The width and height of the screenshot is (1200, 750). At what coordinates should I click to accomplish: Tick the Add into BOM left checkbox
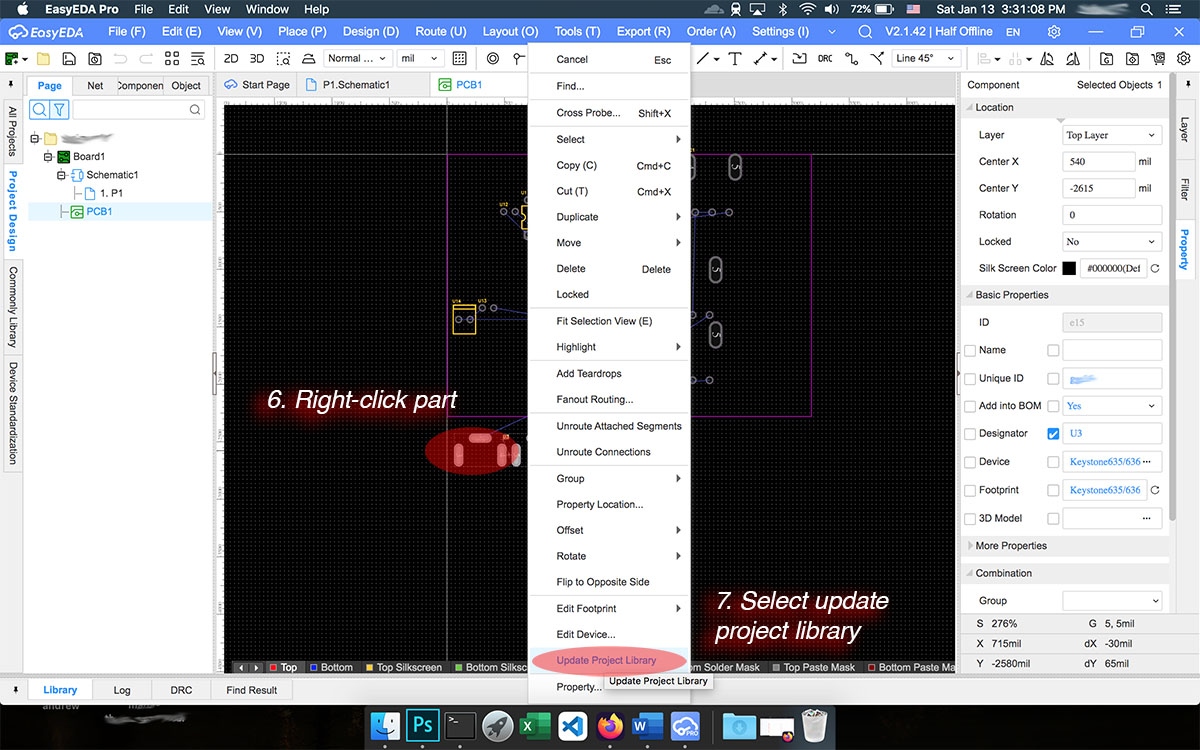970,406
